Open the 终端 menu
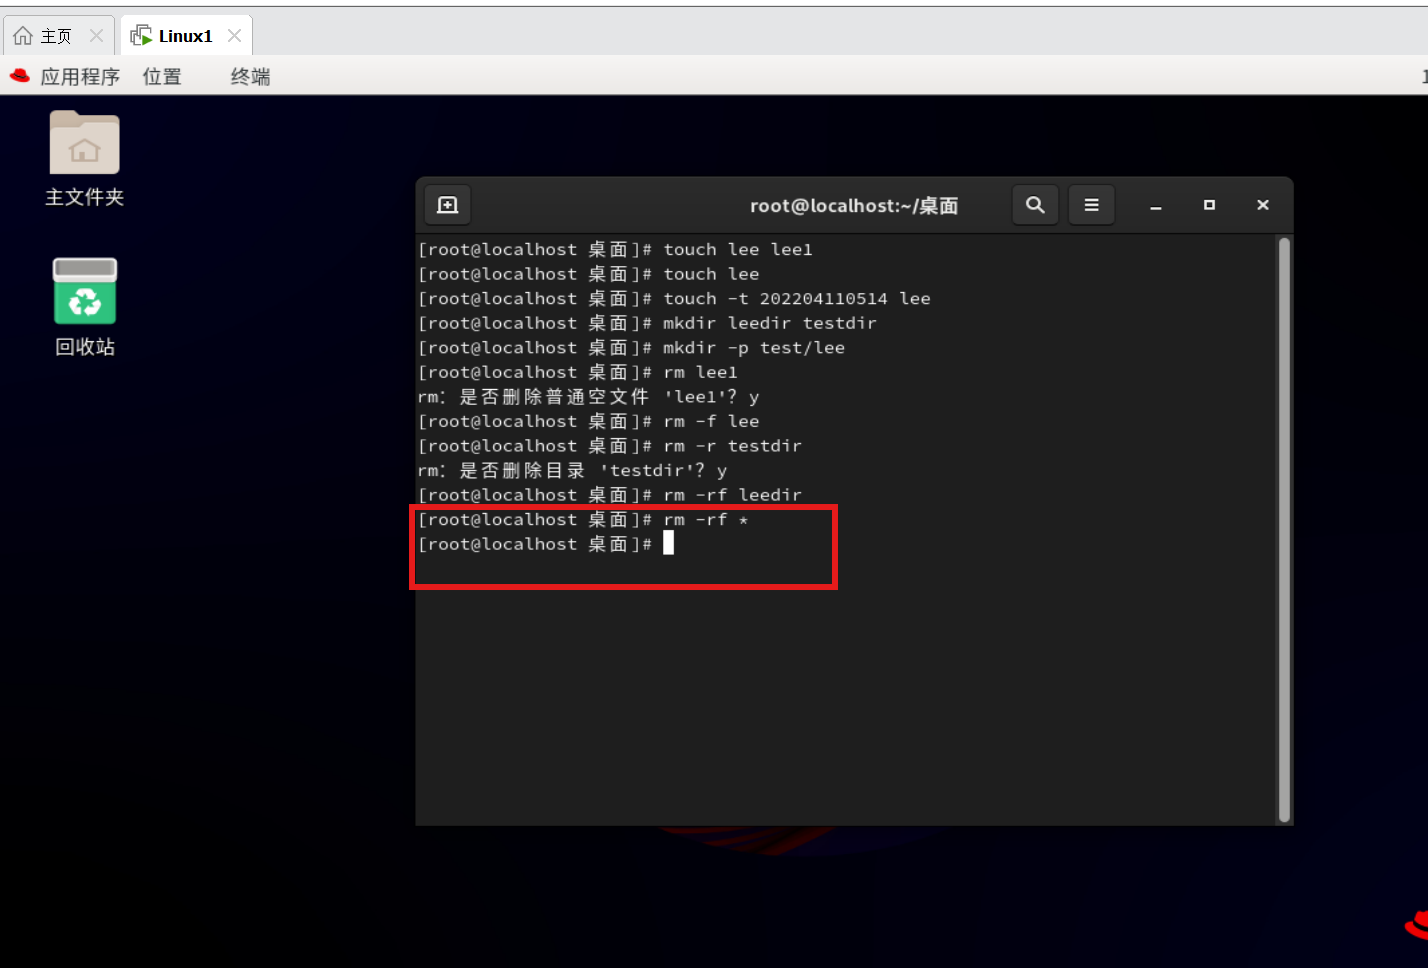 coord(250,77)
